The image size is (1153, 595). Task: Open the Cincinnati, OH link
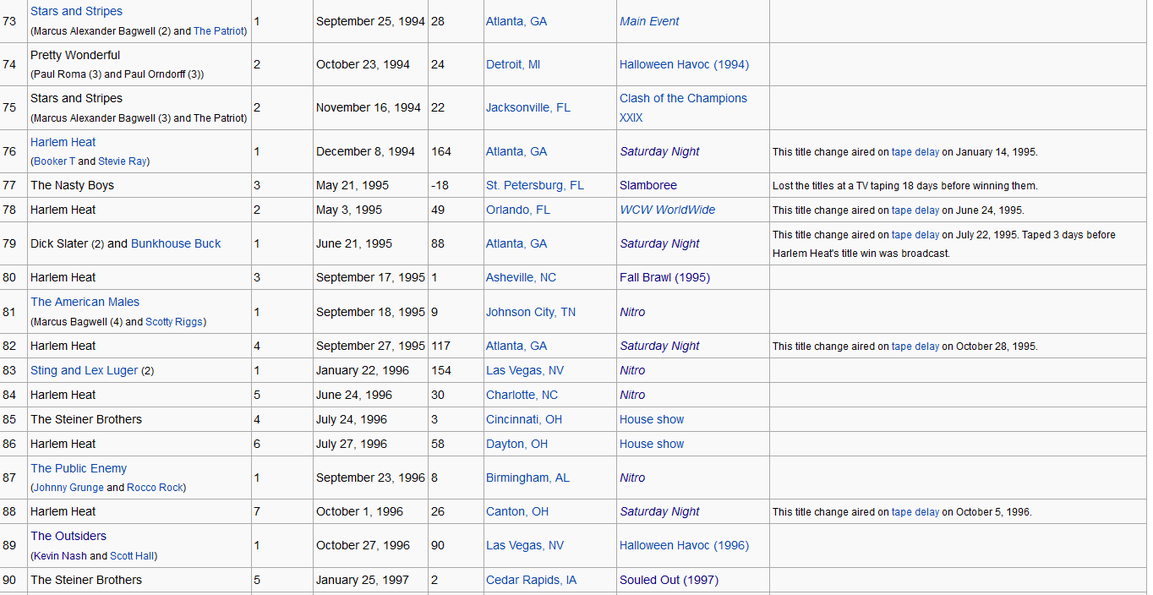(524, 419)
